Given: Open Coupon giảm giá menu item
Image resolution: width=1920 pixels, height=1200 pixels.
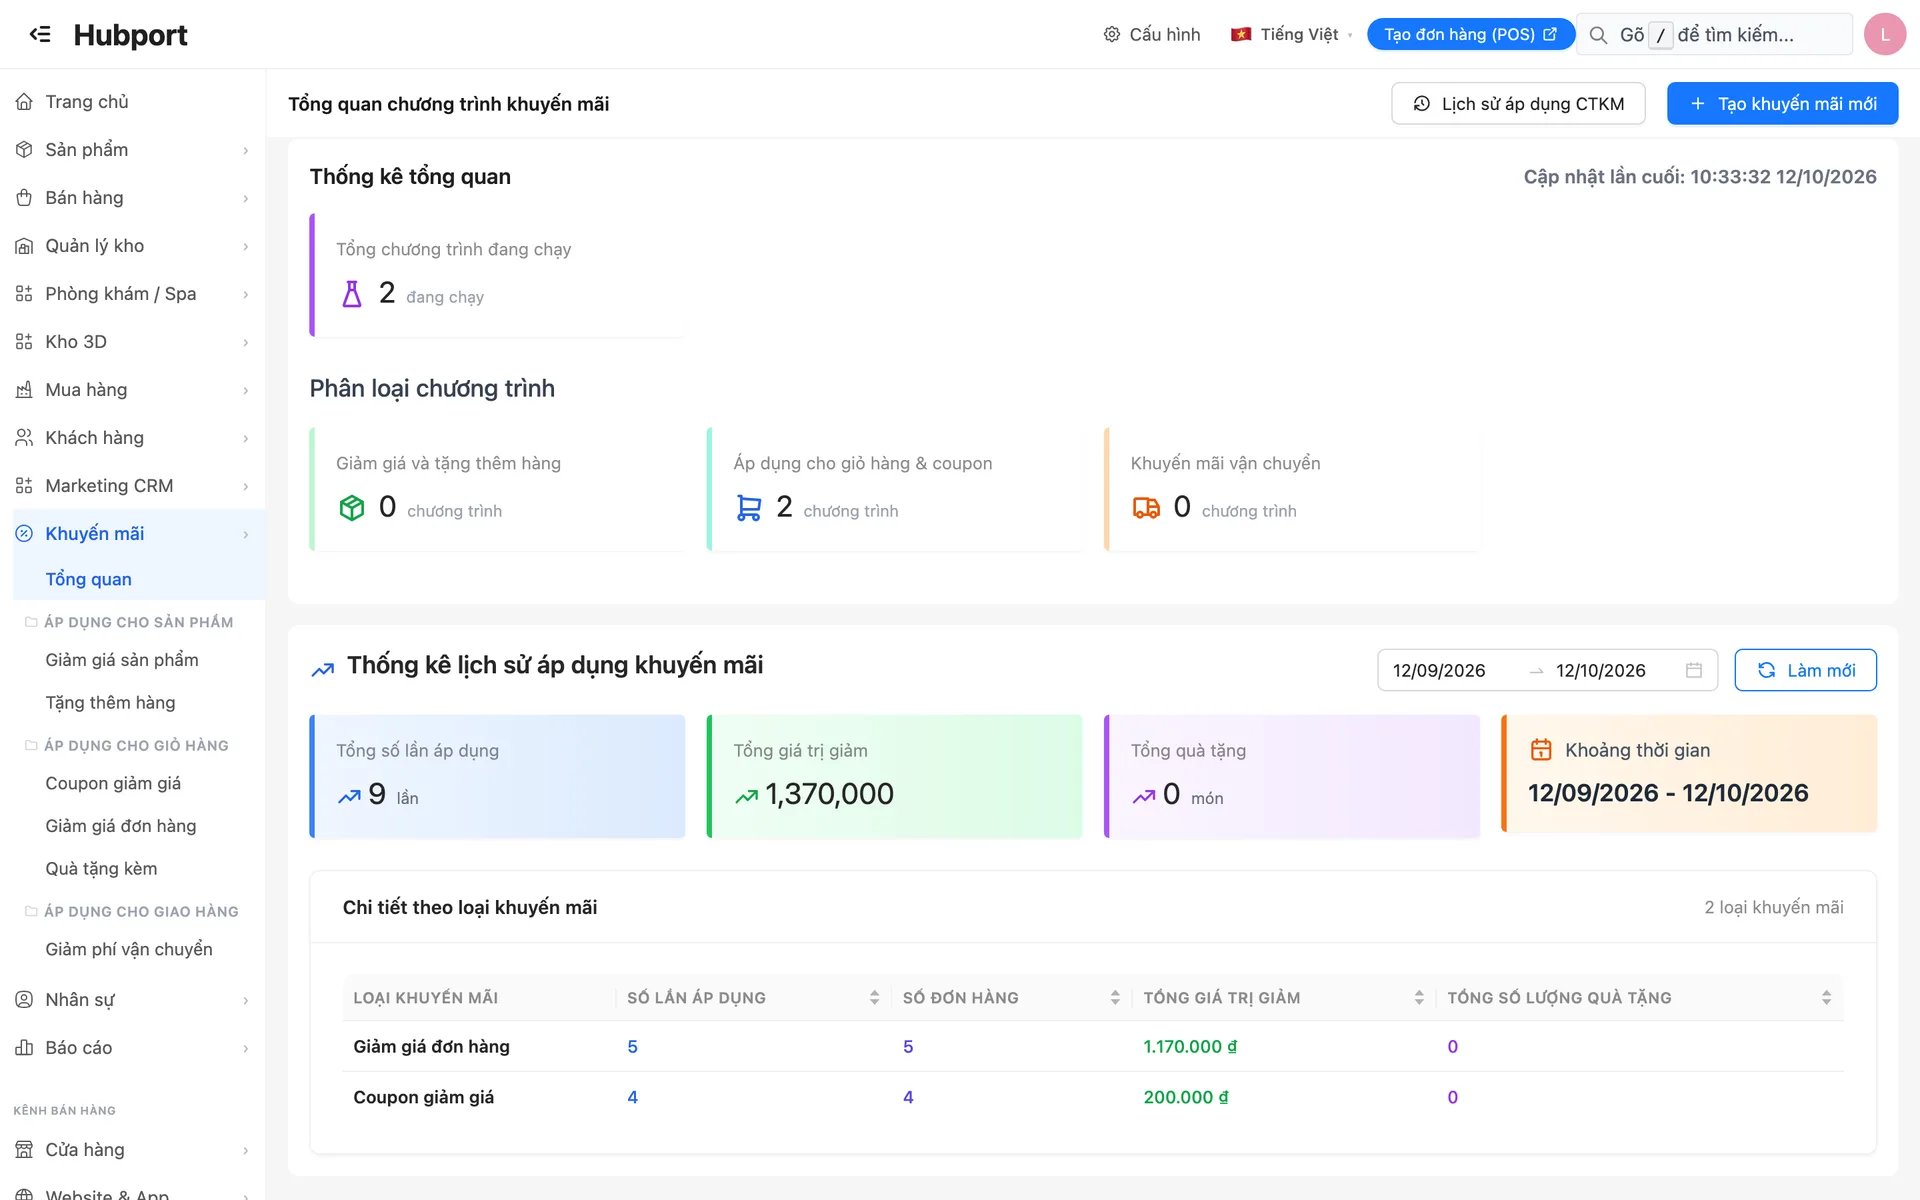Looking at the screenshot, I should [113, 783].
